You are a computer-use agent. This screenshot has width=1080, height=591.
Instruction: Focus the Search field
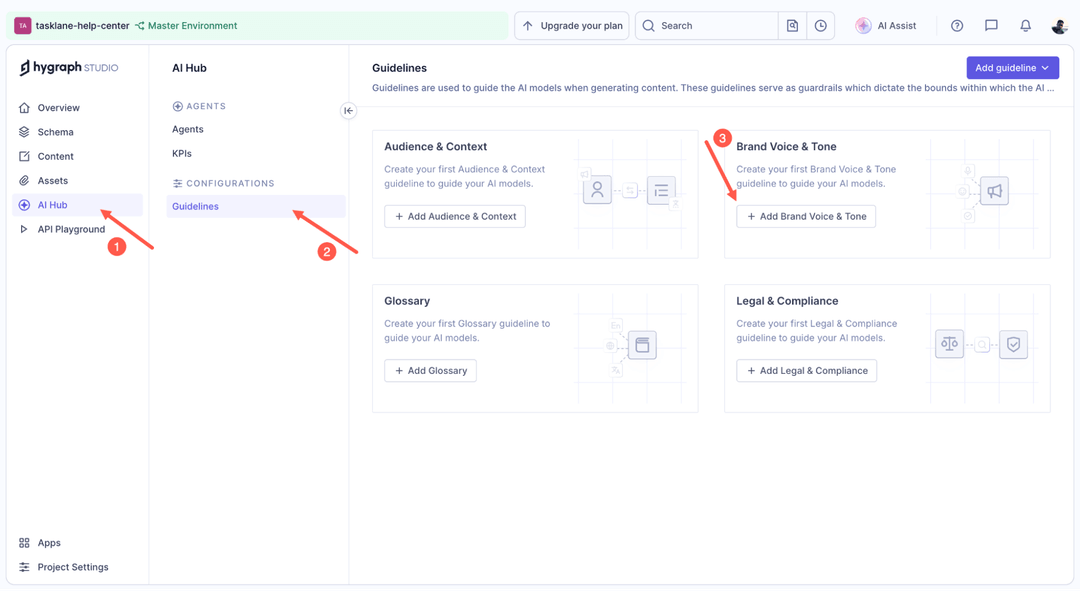tap(706, 25)
